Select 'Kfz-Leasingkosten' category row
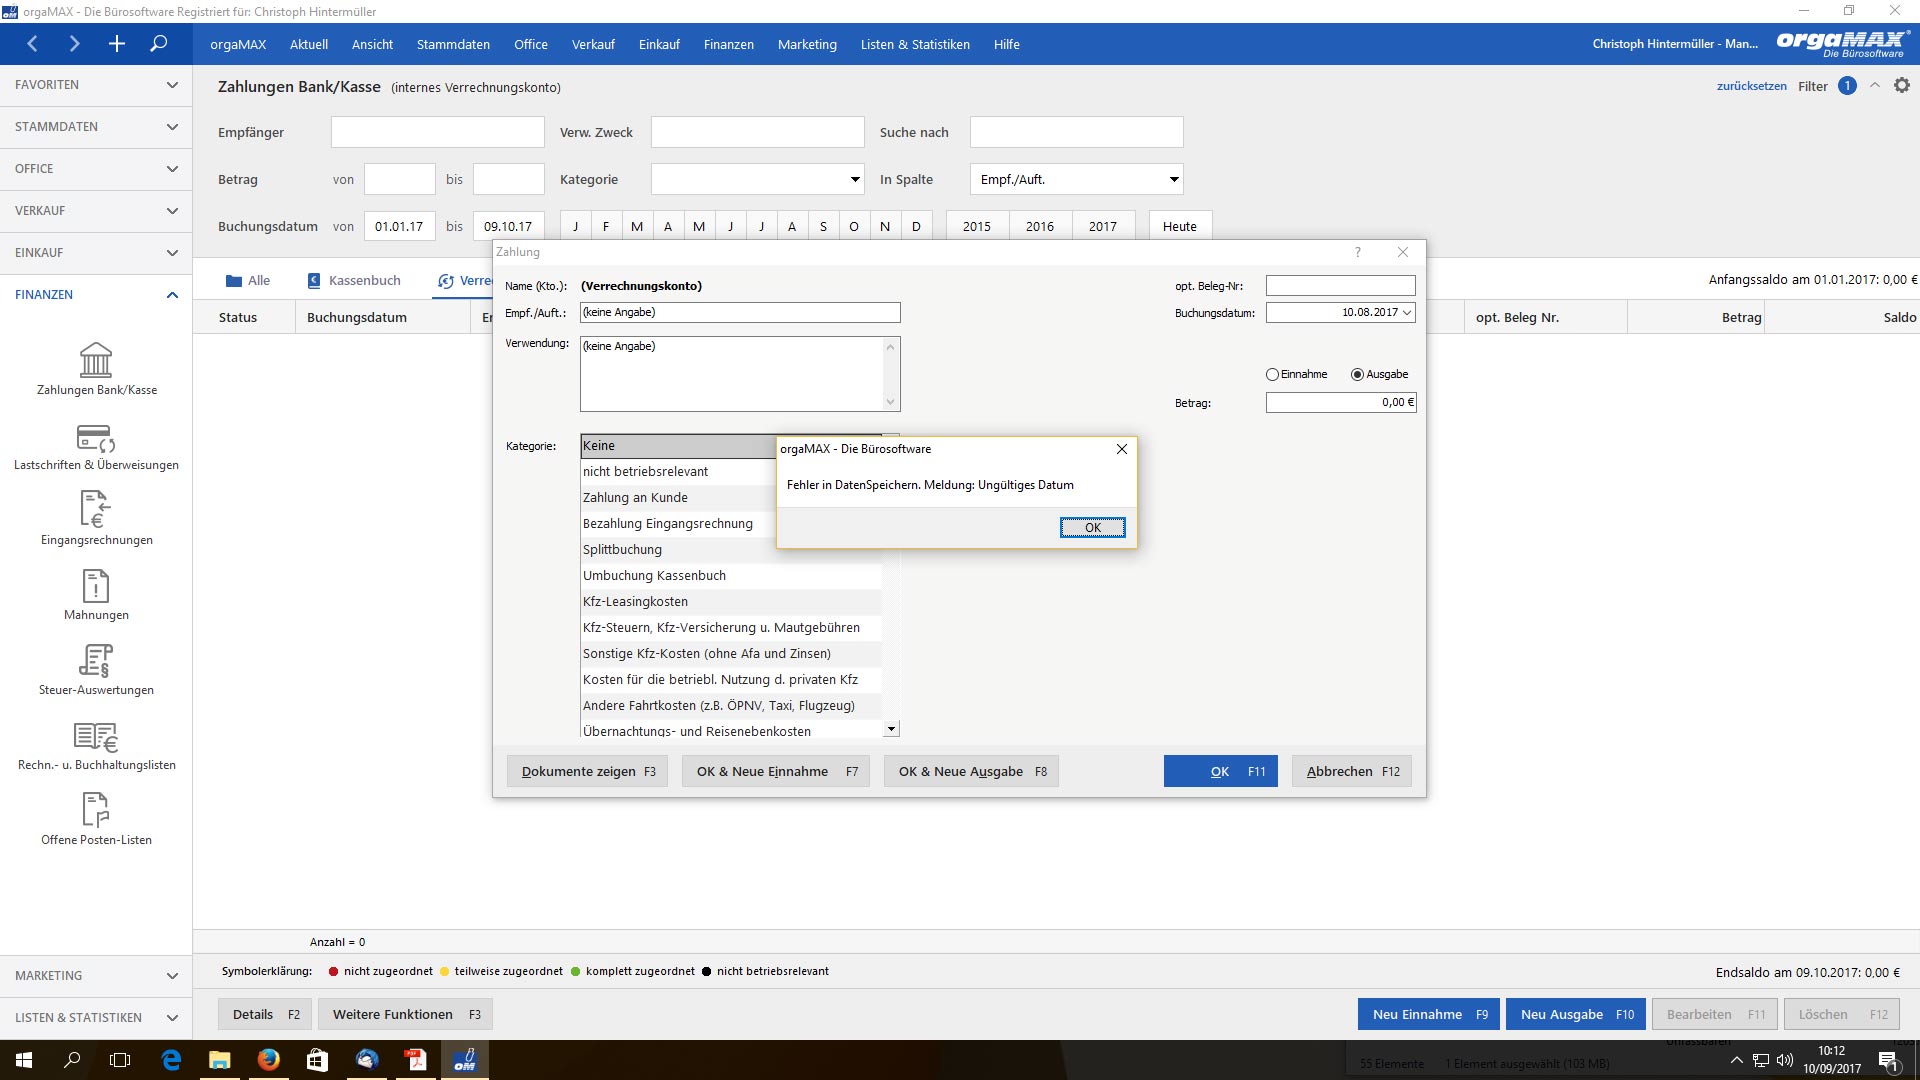Screen dimensions: 1920x1080 (x=731, y=602)
